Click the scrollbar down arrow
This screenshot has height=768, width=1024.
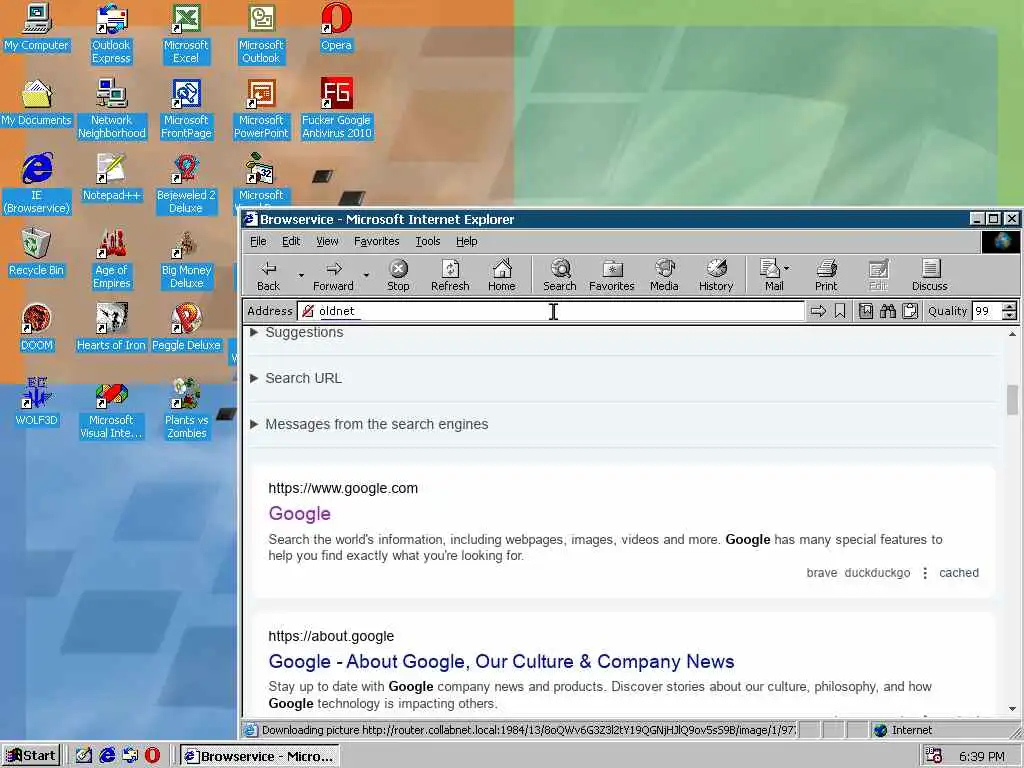[1012, 709]
